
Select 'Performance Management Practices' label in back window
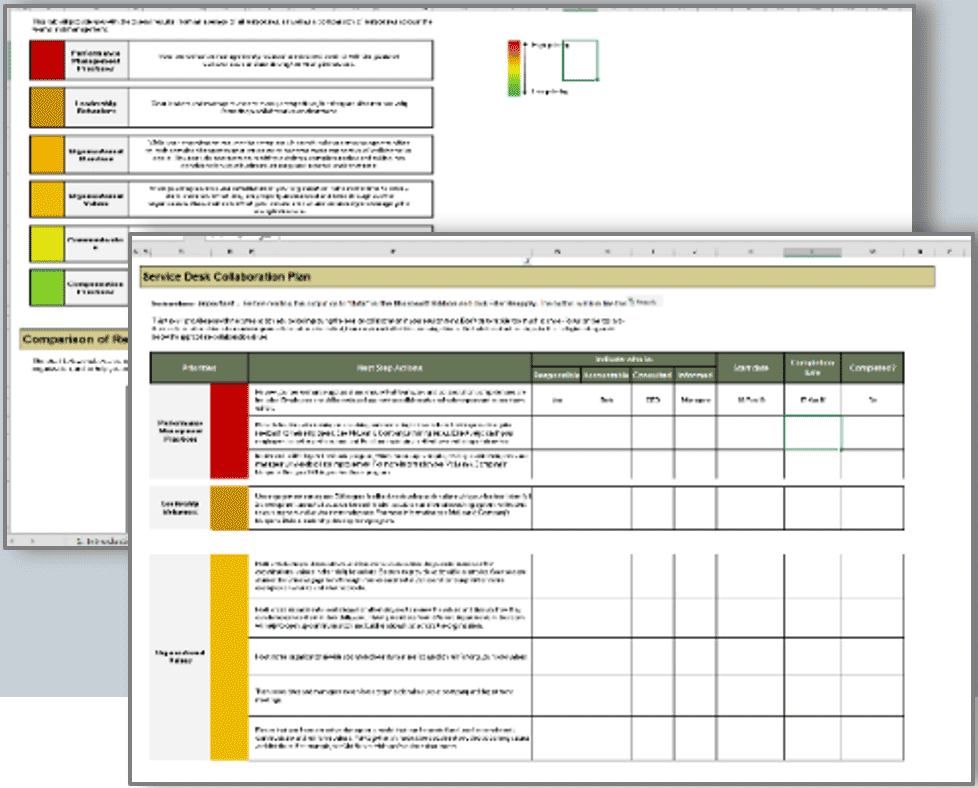pos(96,61)
